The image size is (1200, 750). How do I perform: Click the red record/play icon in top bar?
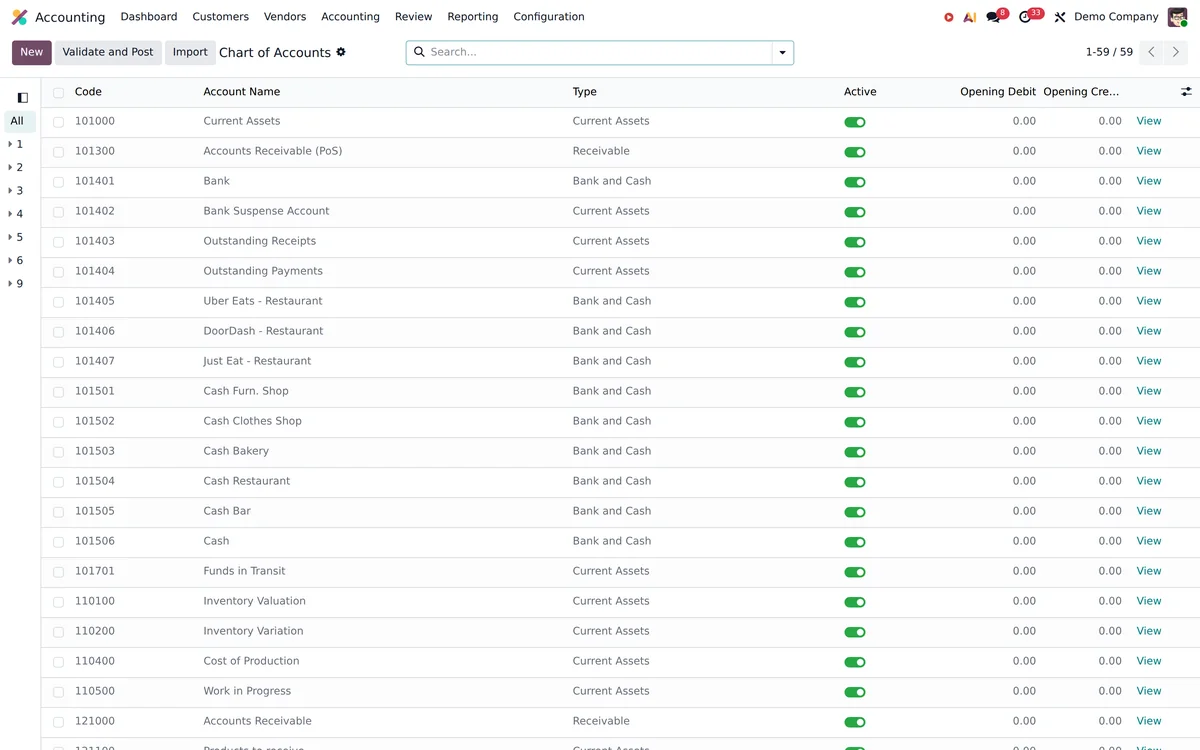click(949, 17)
